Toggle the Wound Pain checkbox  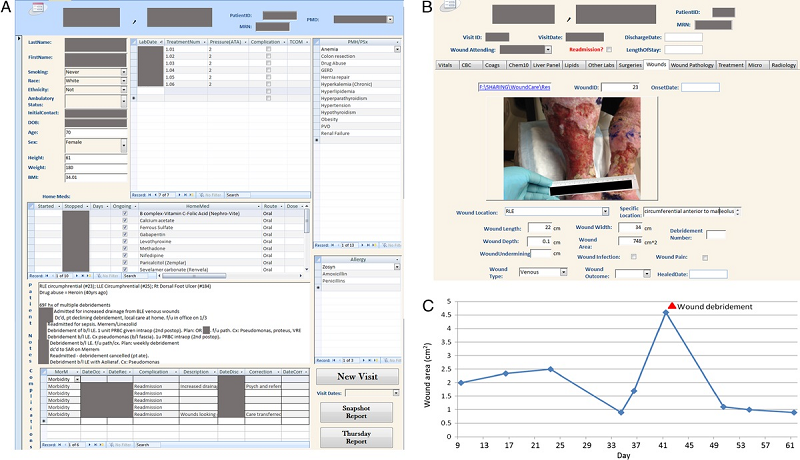point(704,257)
